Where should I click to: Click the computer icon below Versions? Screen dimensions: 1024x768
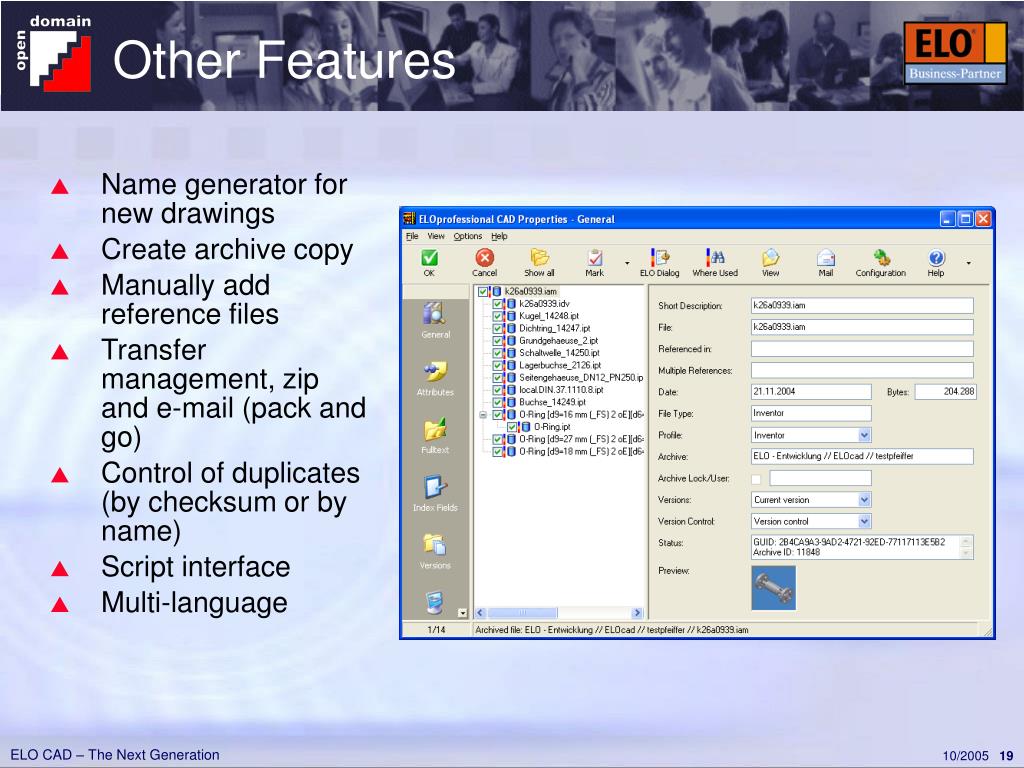coord(435,603)
